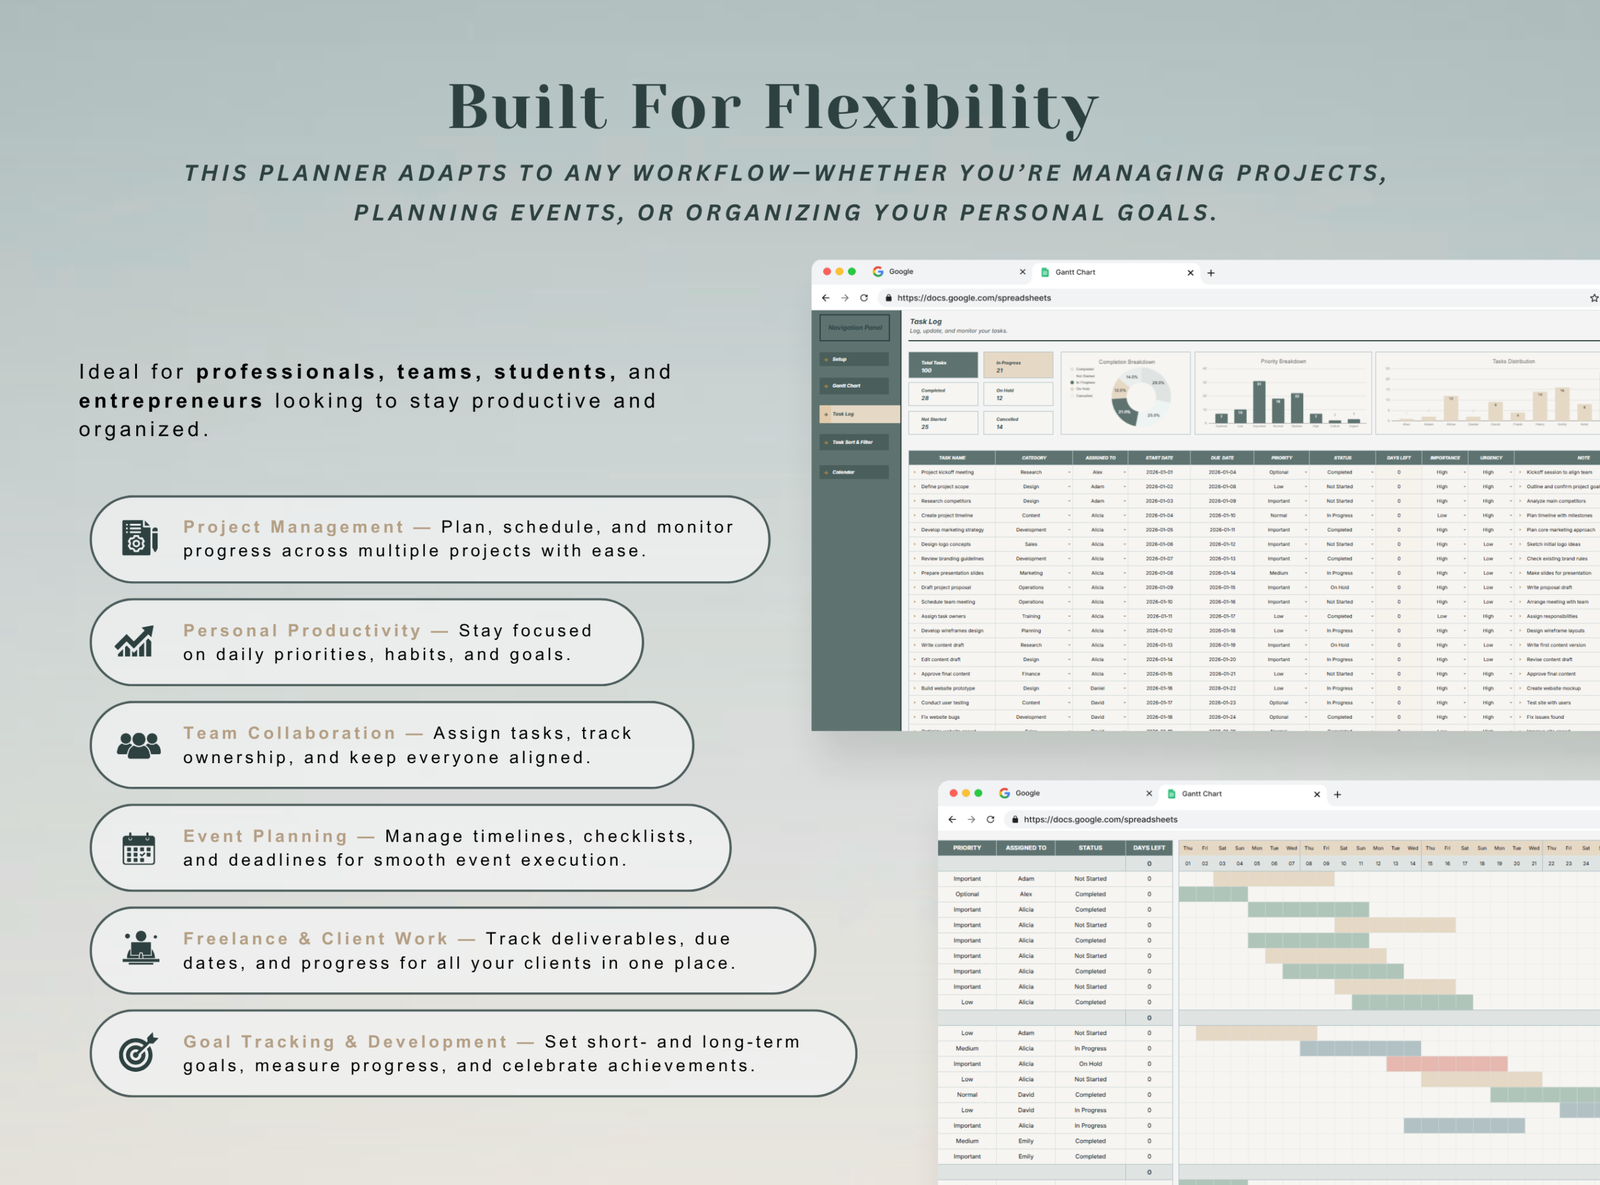Click the On Hold 12 summary card
The width and height of the screenshot is (1600, 1185).
coord(1018,394)
